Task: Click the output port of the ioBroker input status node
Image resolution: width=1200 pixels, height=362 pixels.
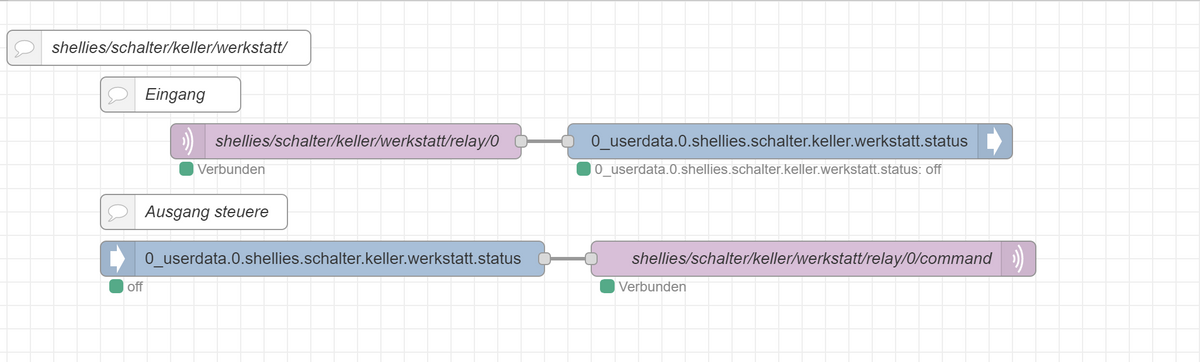Action: coord(545,259)
